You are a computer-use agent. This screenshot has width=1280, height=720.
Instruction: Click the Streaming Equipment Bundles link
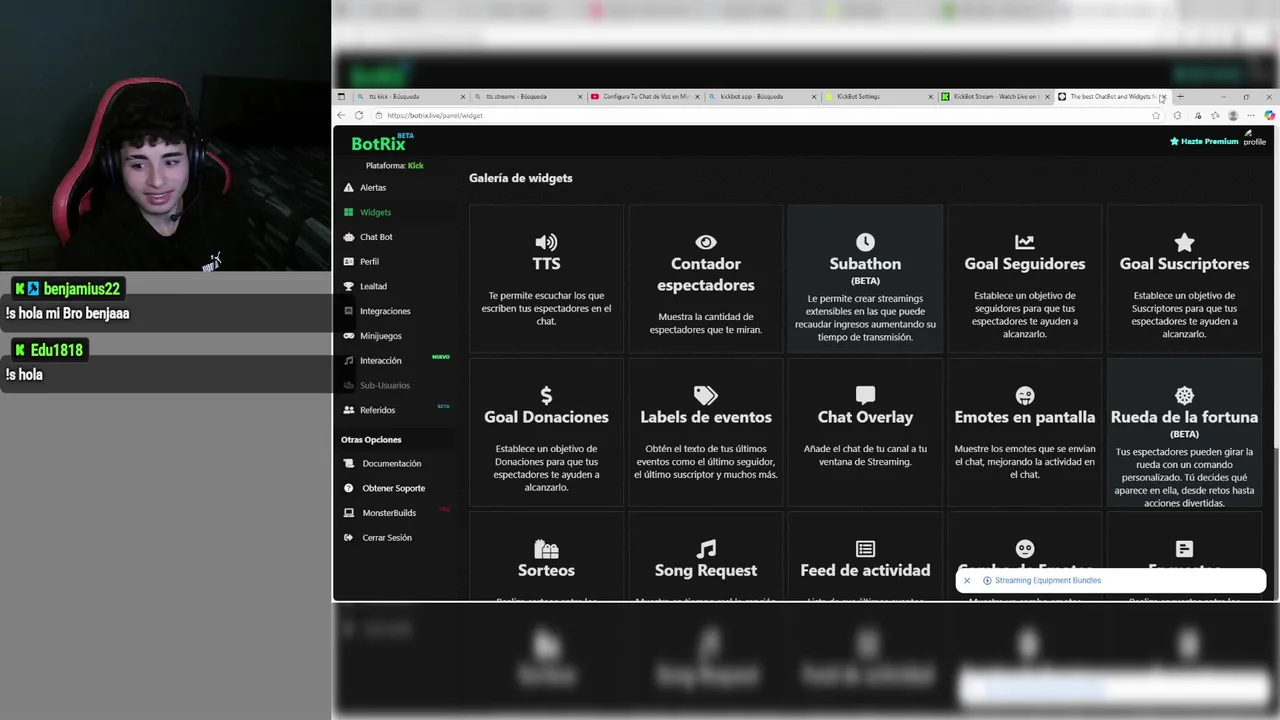pyautogui.click(x=1047, y=580)
